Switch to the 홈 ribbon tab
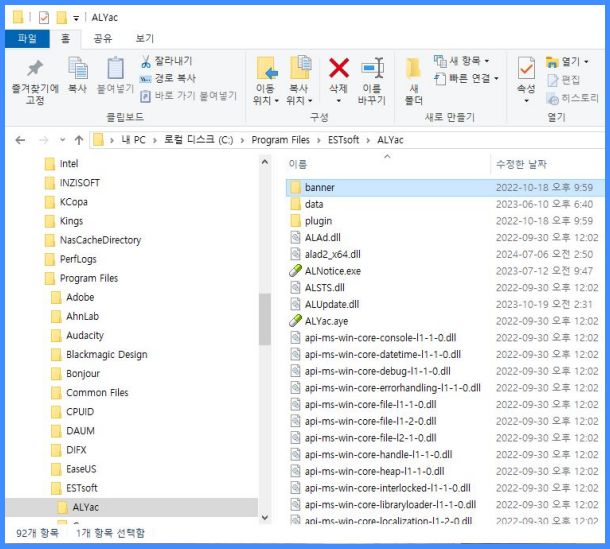 click(65, 38)
